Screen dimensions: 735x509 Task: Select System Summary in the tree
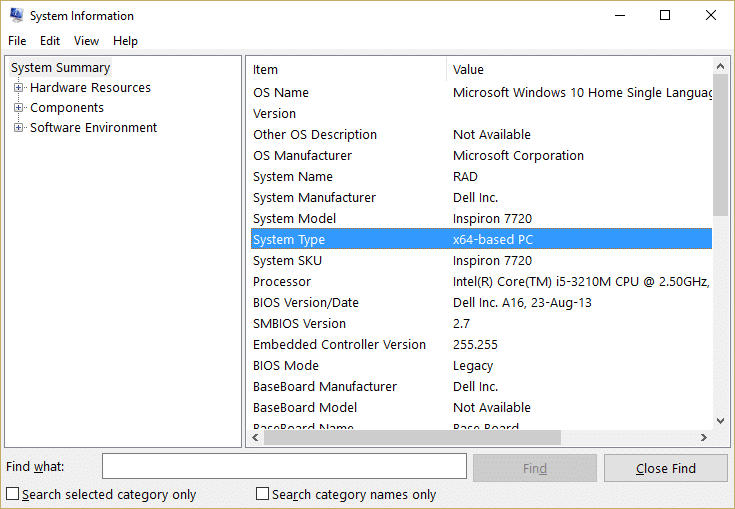click(x=60, y=67)
